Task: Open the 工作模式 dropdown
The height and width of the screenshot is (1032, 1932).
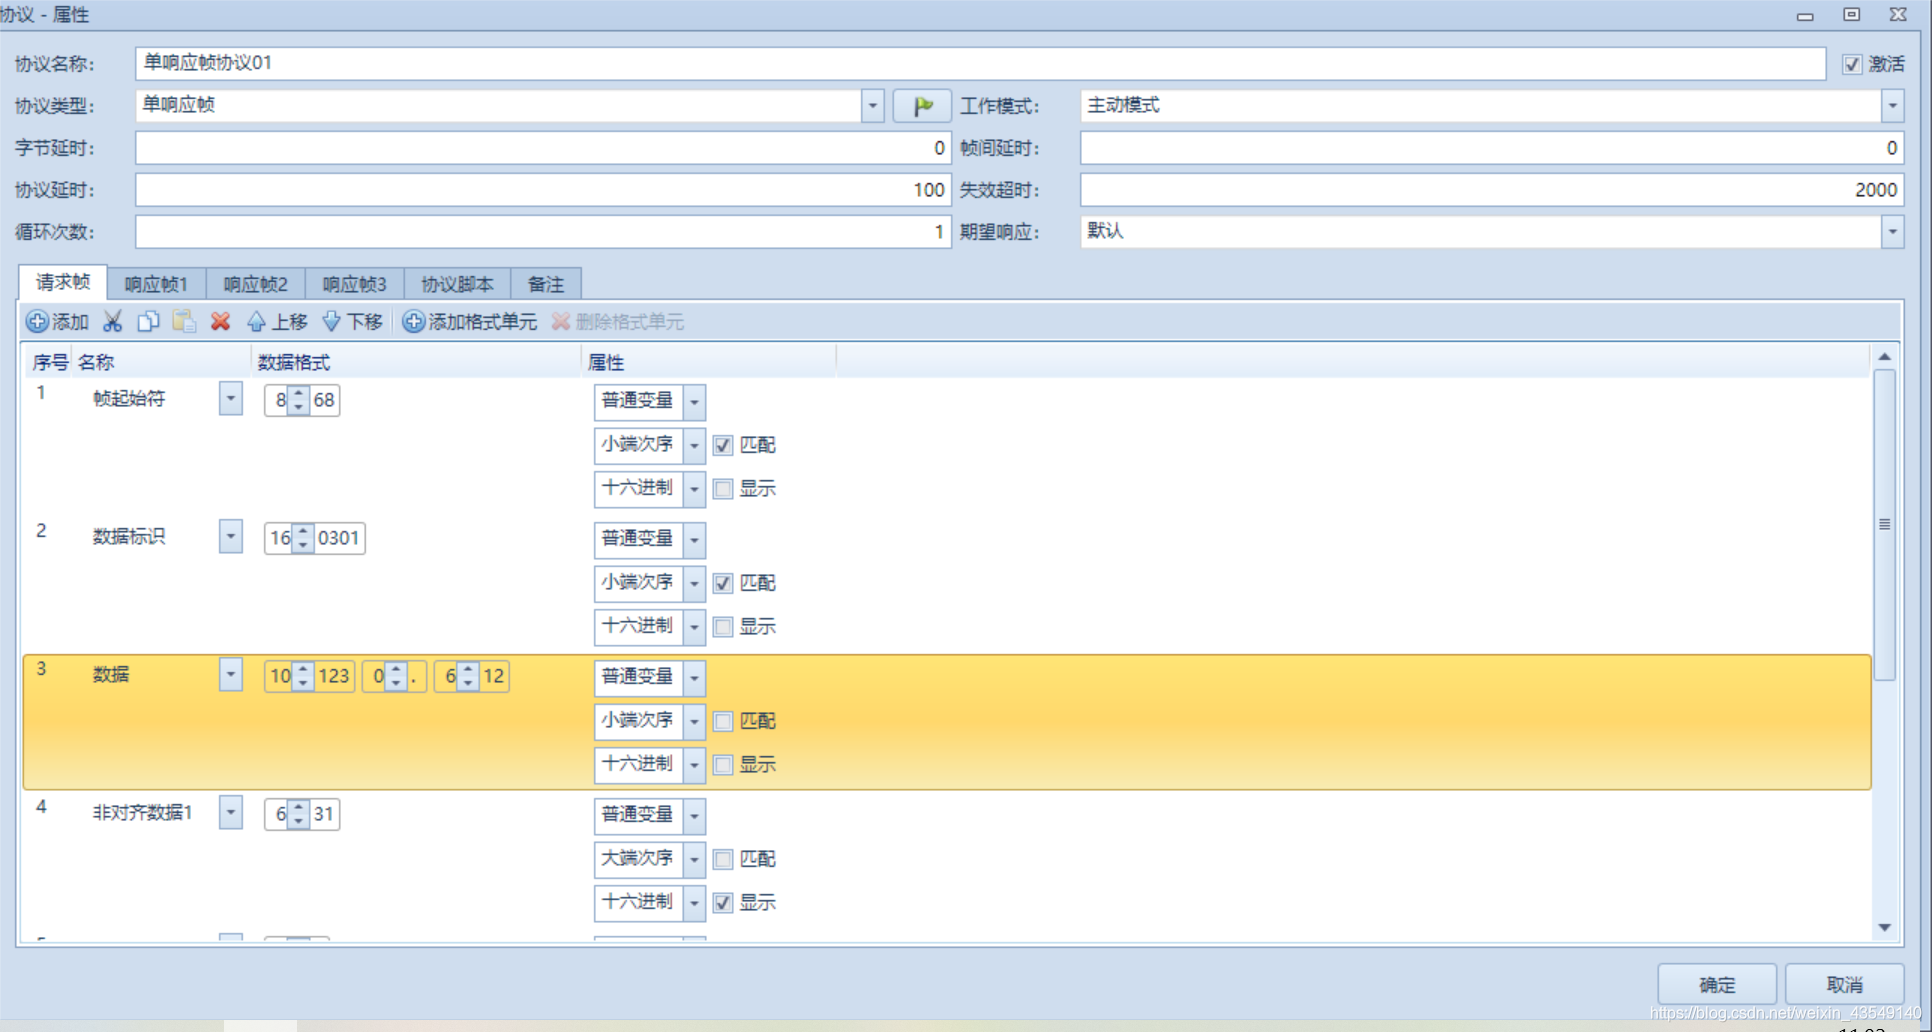Action: click(x=1892, y=106)
